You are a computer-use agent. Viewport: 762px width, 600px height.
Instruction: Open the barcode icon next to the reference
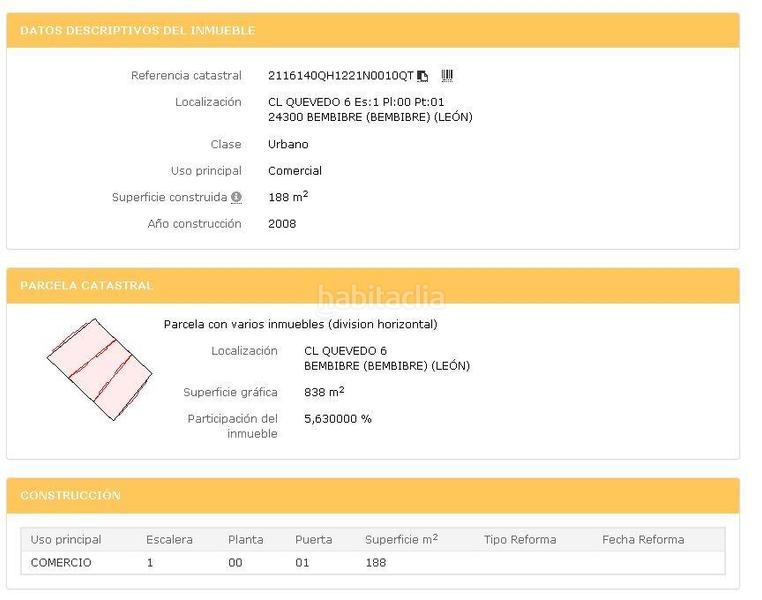(447, 75)
